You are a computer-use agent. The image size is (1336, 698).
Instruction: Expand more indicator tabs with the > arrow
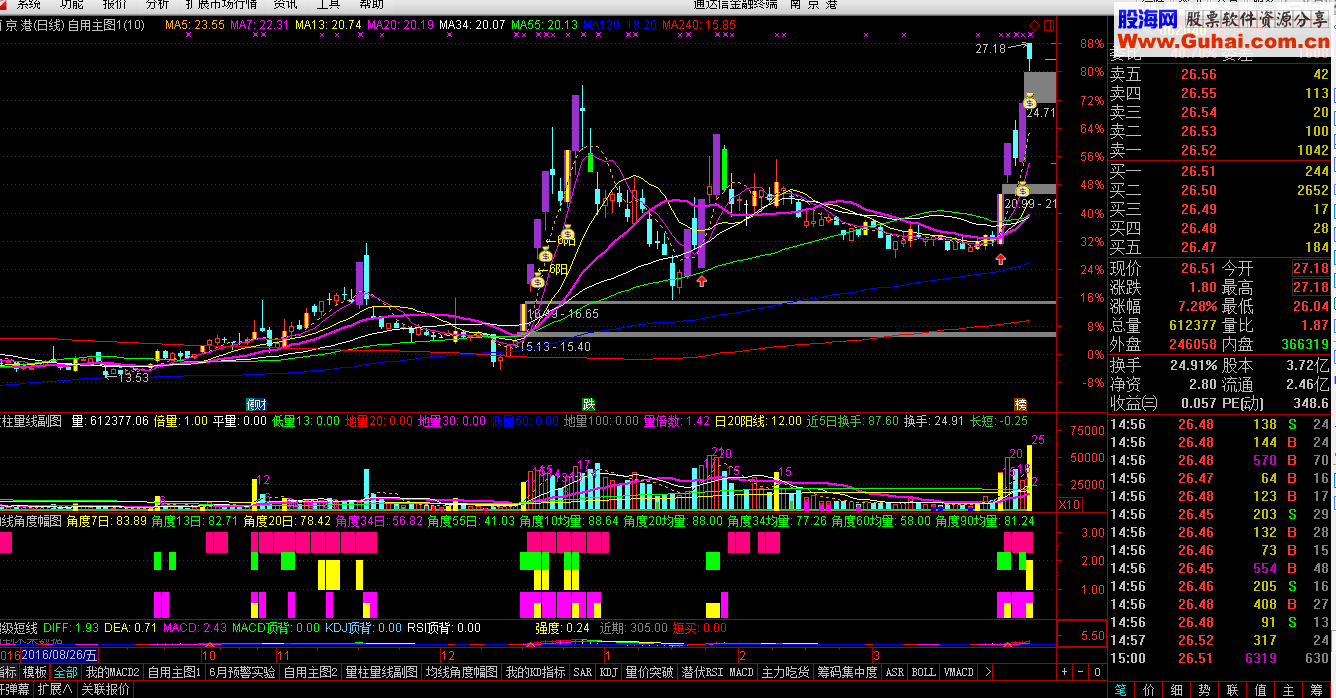tap(989, 672)
